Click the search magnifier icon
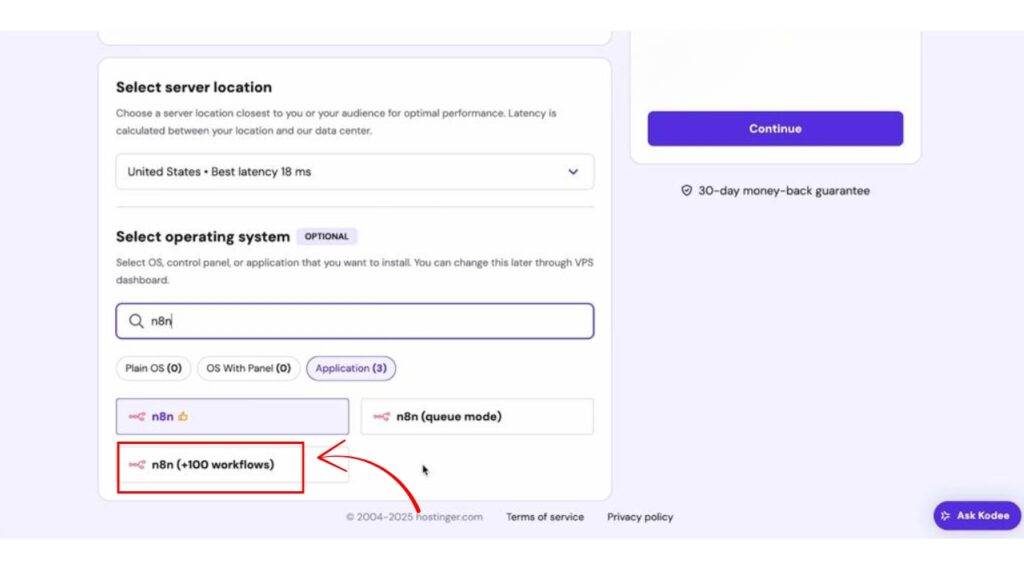This screenshot has height=576, width=1024. point(136,322)
